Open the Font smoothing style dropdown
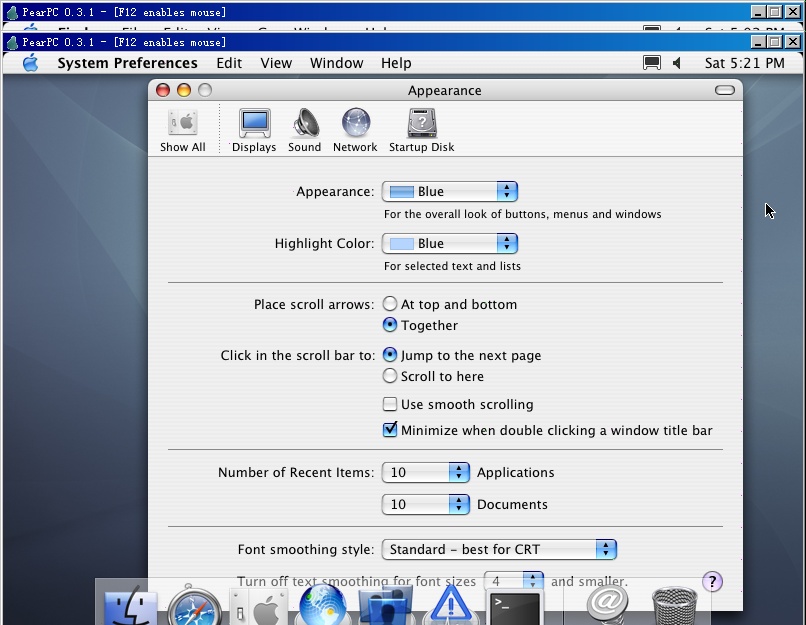 [499, 549]
